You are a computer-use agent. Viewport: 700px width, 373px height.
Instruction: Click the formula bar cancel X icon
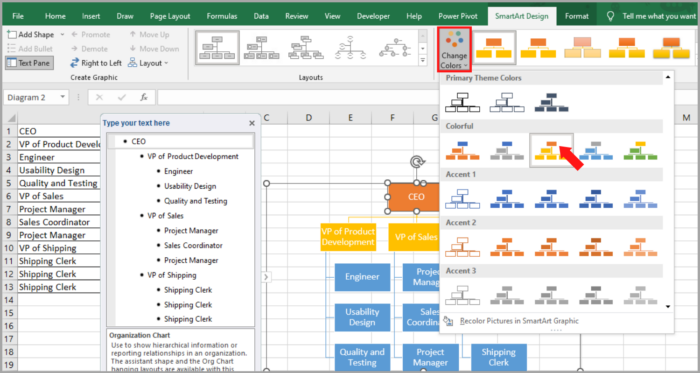tap(99, 97)
